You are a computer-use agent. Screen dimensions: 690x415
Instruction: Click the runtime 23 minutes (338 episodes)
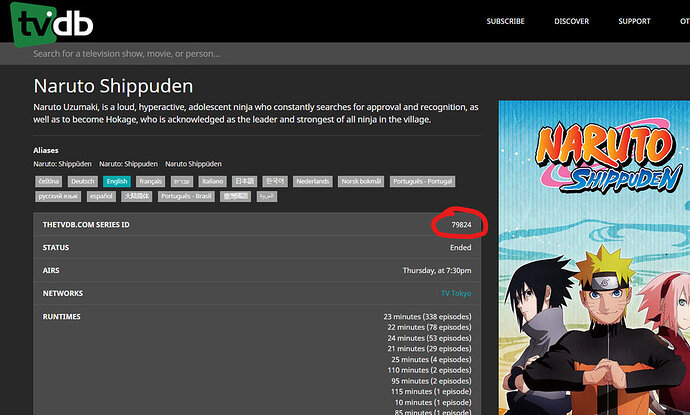click(427, 316)
